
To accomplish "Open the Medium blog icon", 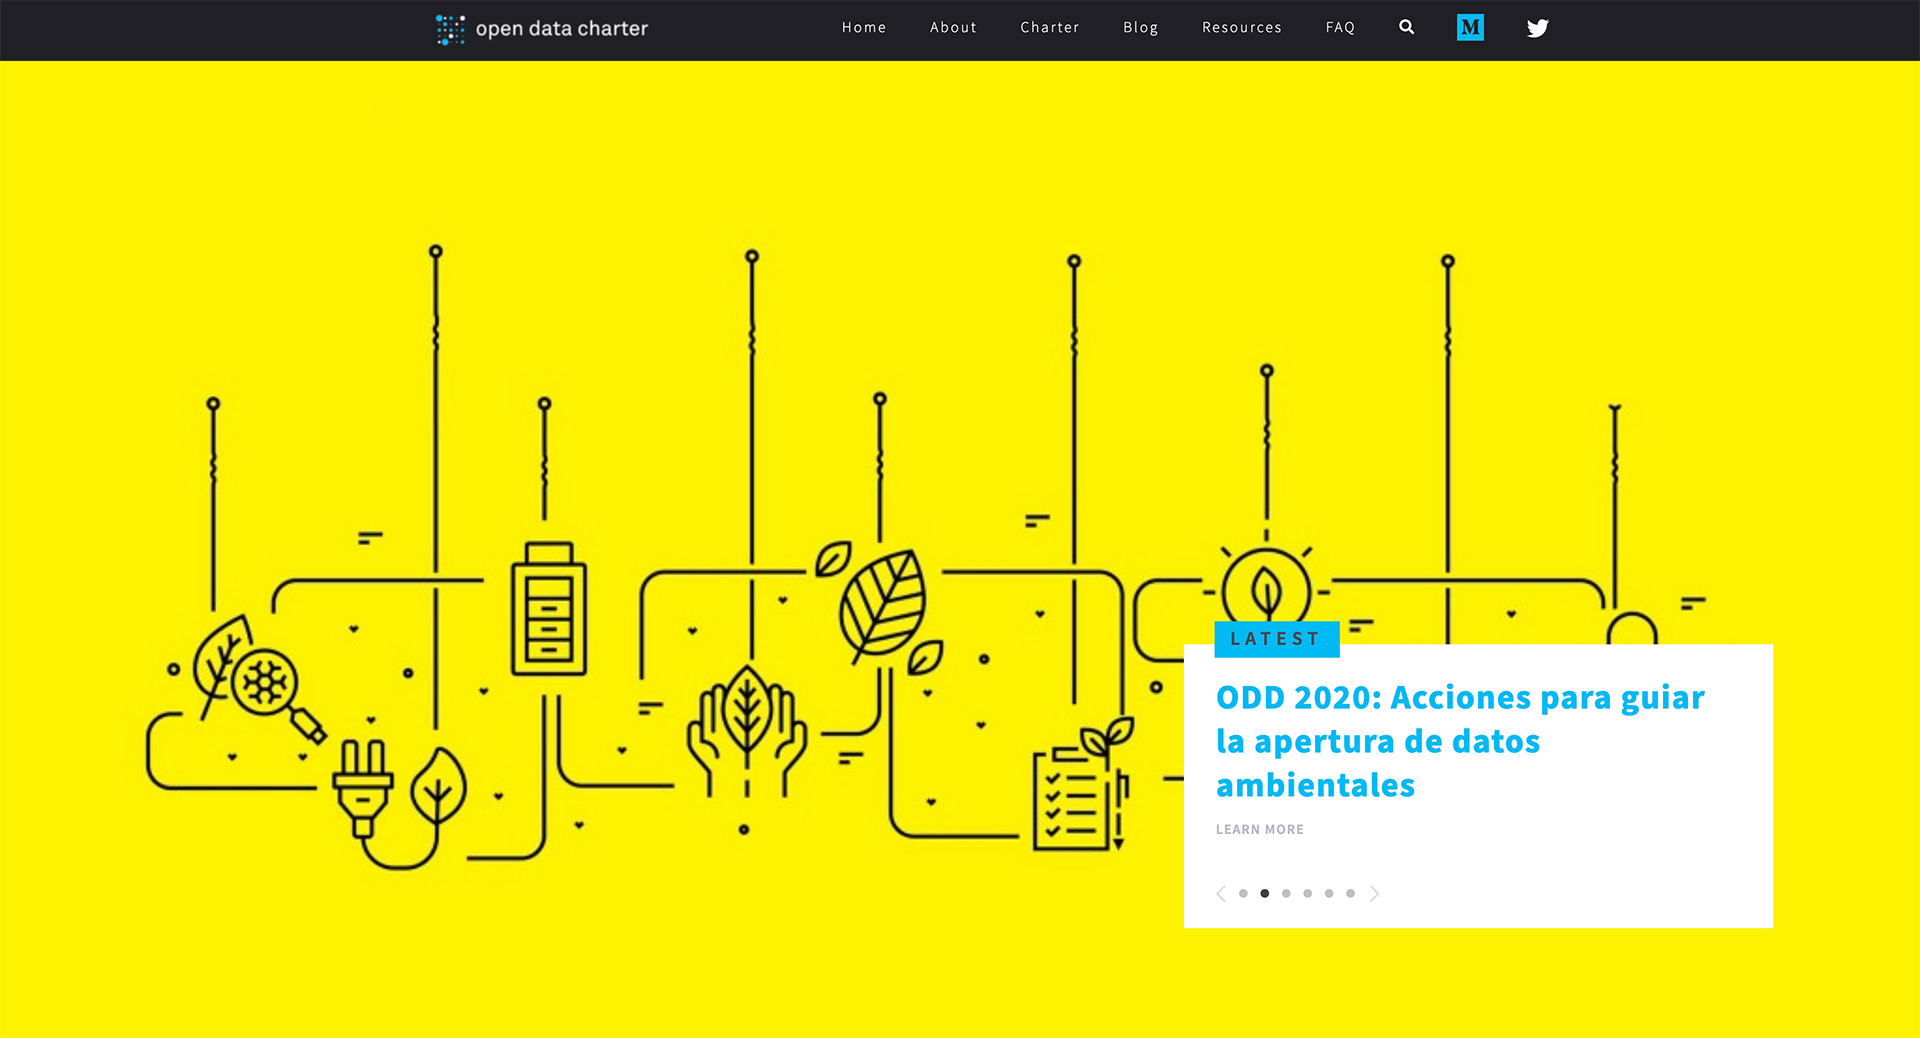I will pyautogui.click(x=1470, y=28).
